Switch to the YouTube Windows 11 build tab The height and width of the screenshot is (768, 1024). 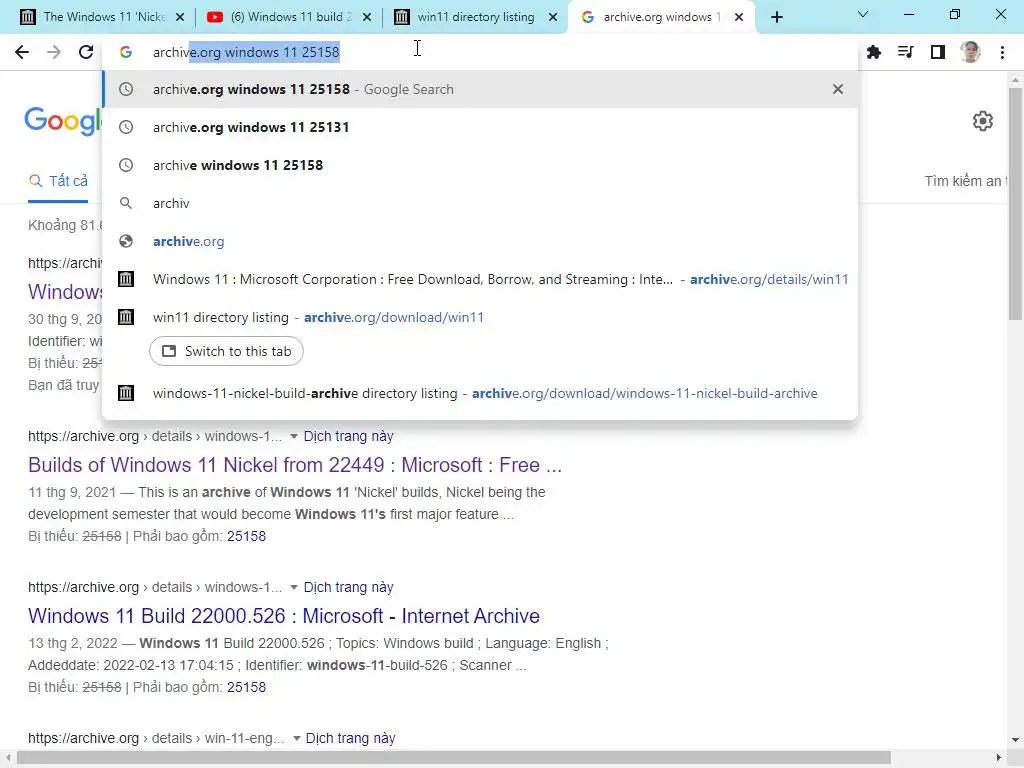[x=288, y=17]
